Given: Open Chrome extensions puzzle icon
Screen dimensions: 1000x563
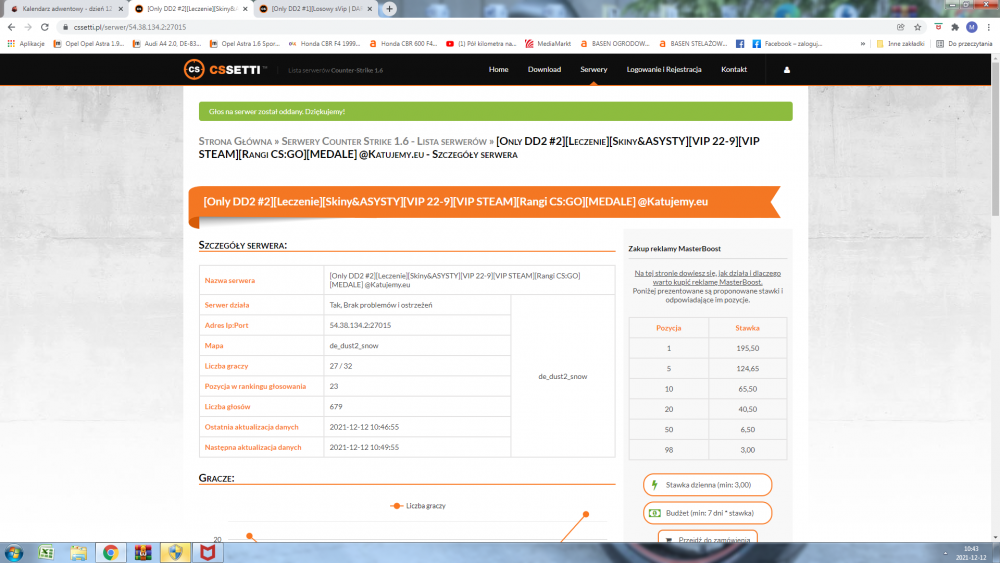Looking at the screenshot, I should [955, 27].
